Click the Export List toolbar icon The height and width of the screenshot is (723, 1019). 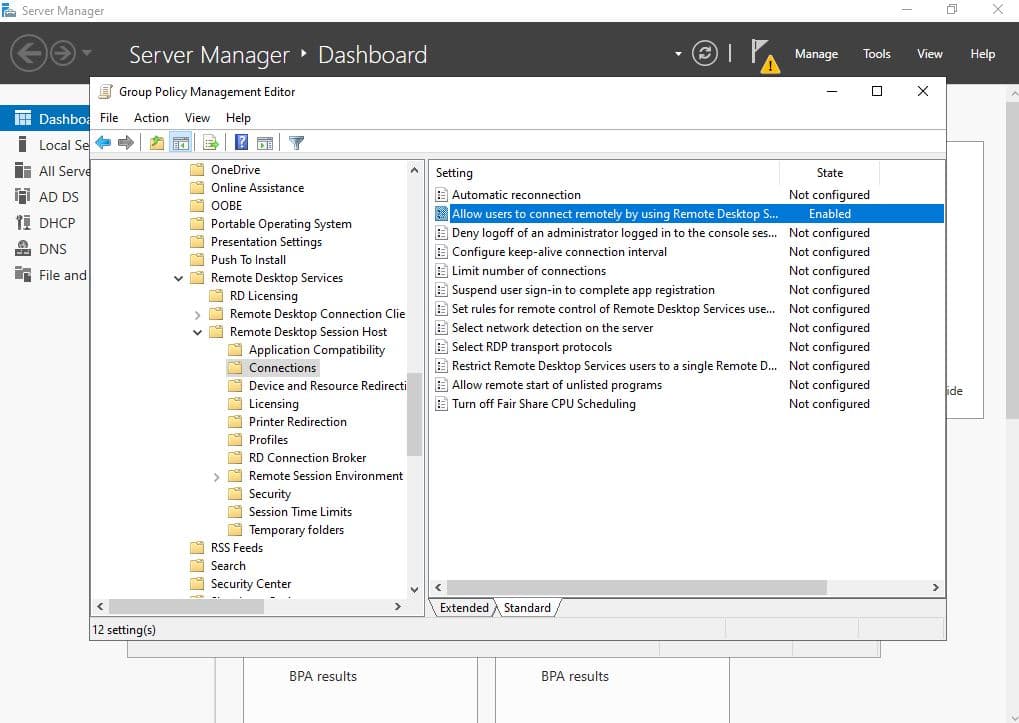click(x=211, y=143)
